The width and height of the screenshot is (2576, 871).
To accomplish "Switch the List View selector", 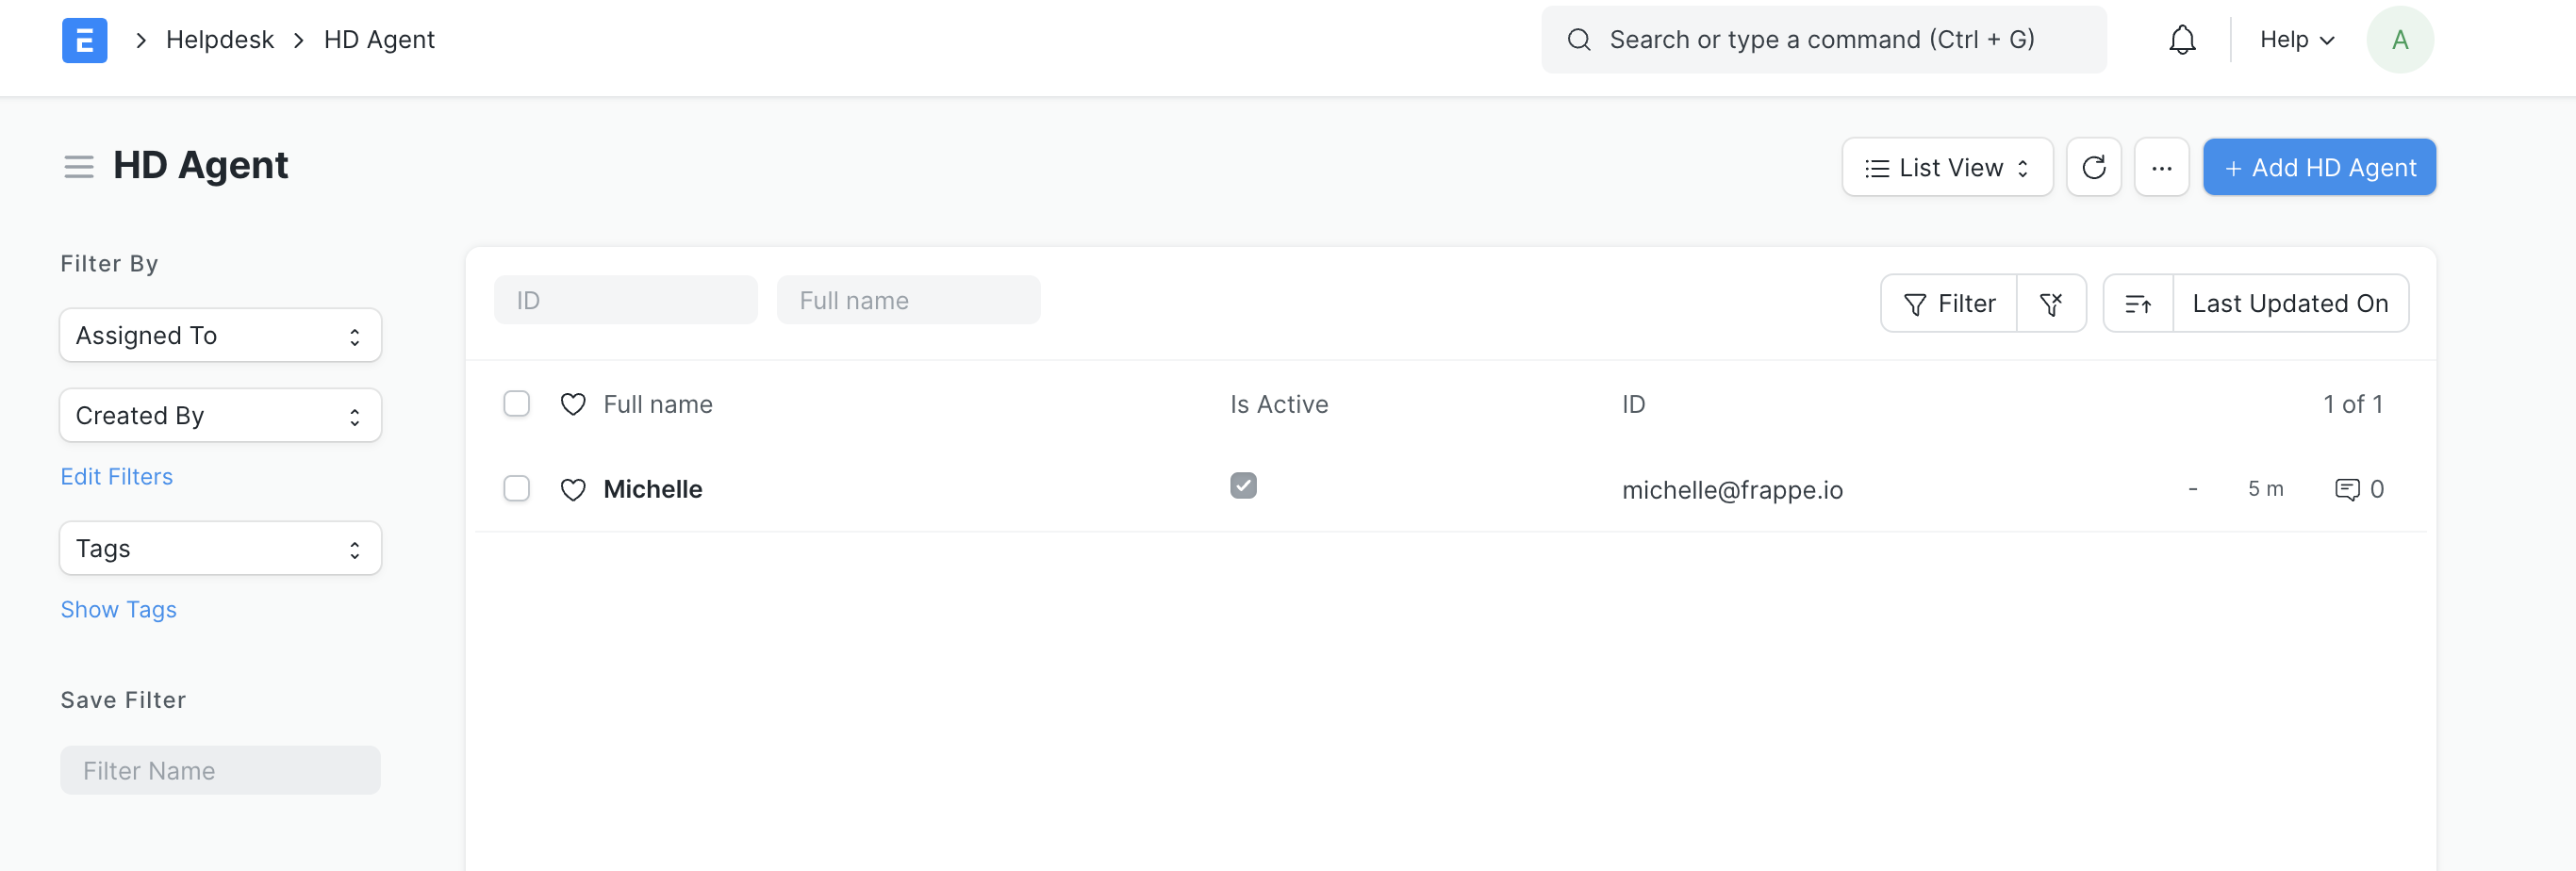I will 1946,167.
